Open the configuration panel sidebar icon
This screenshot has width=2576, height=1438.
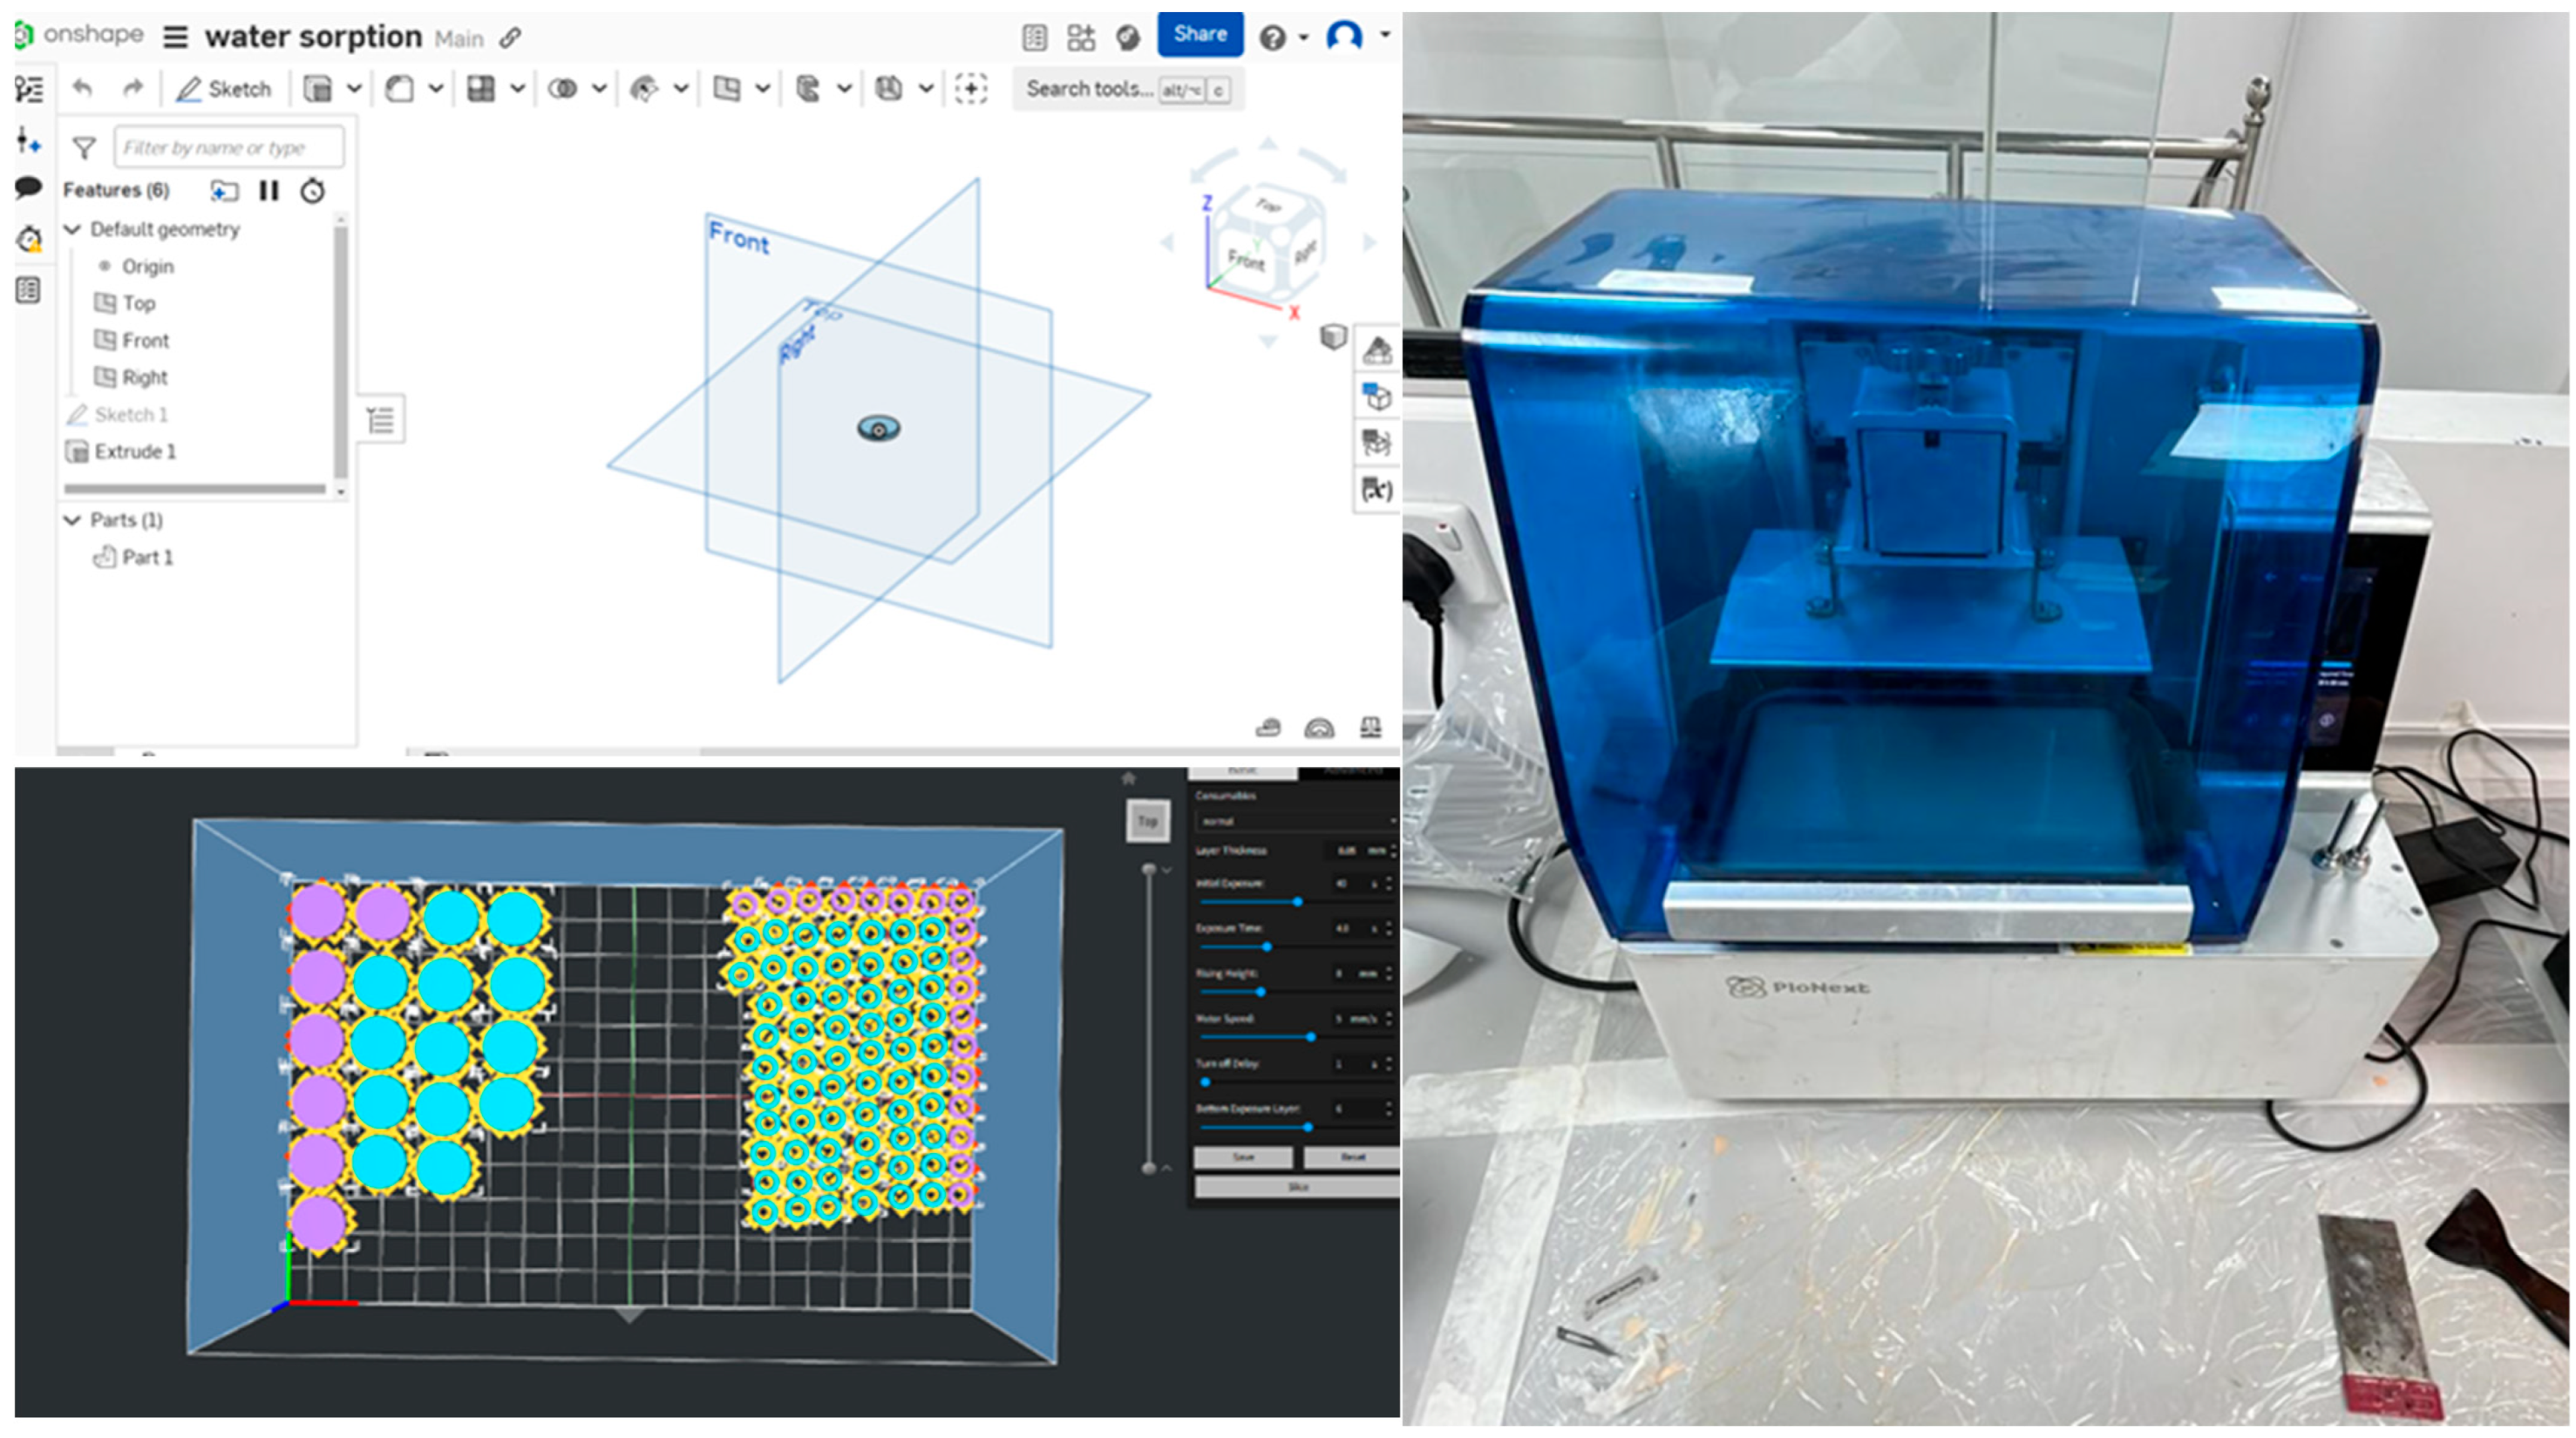pos(29,141)
